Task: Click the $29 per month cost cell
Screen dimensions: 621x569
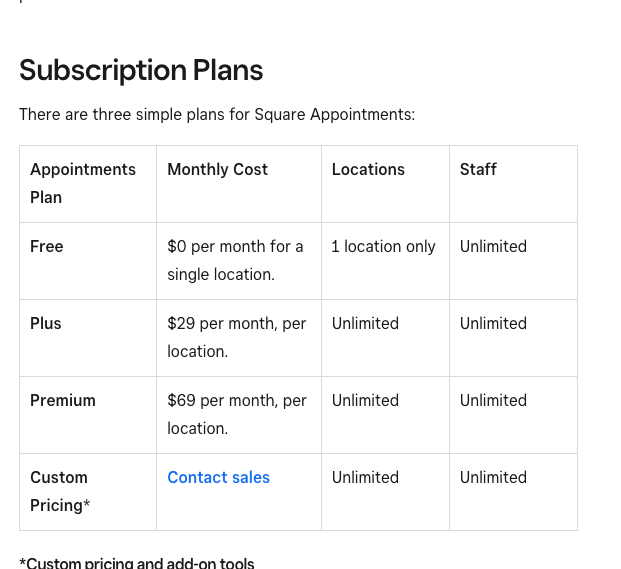Action: click(236, 337)
